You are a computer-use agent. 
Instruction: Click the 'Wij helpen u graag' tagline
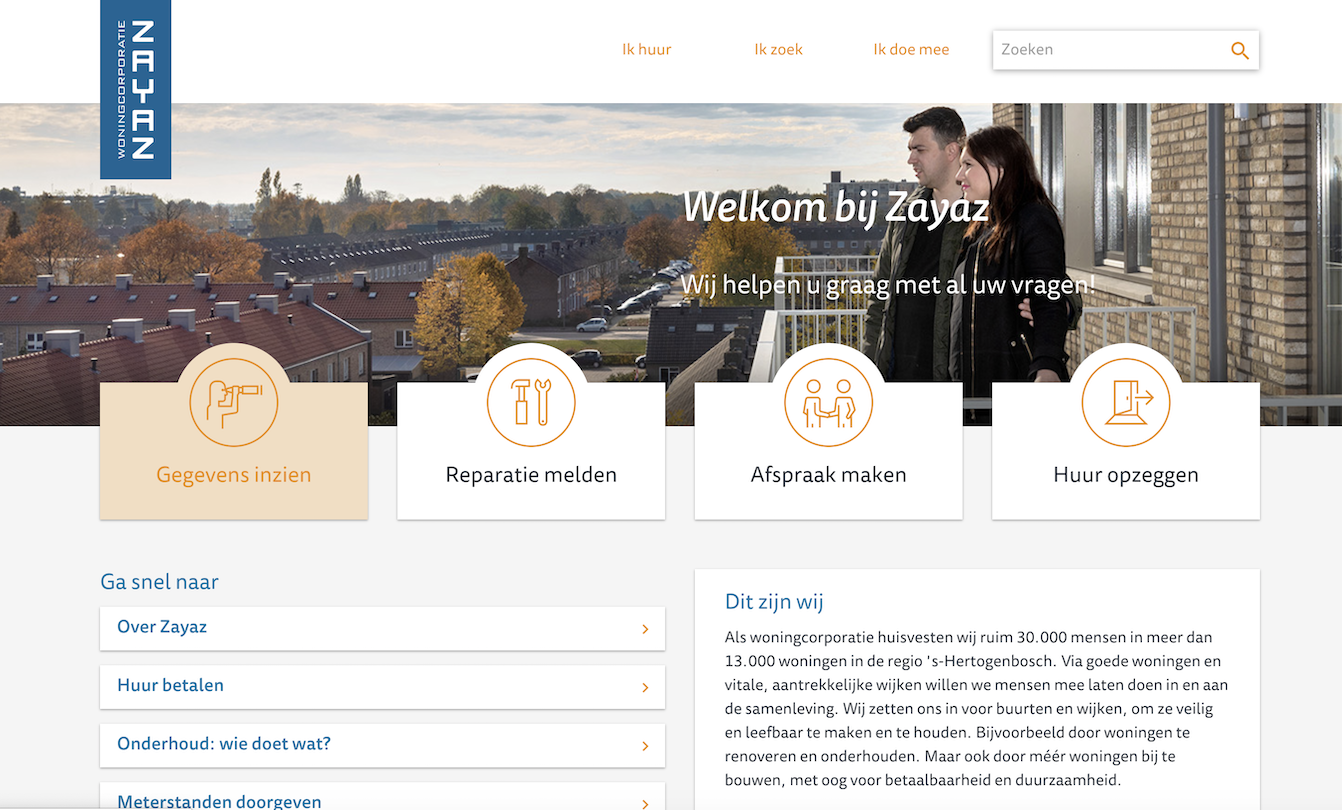889,285
